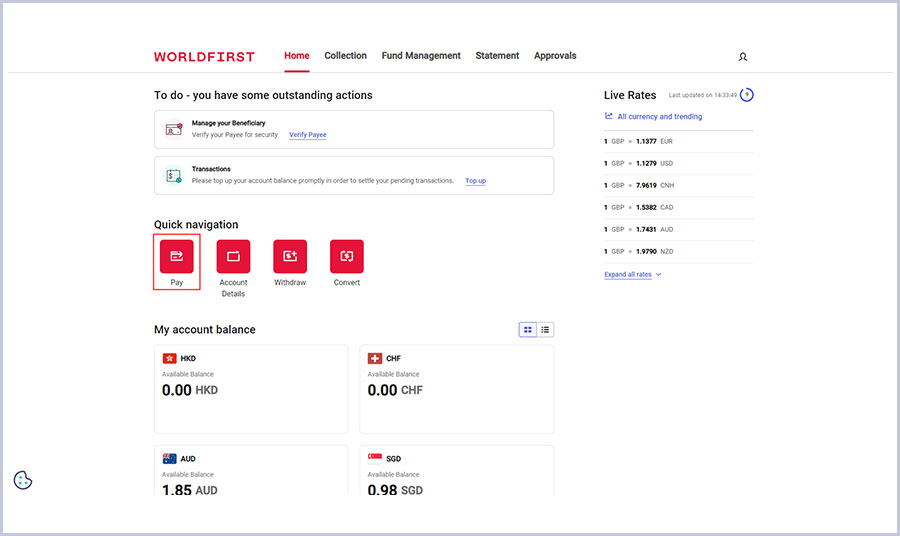This screenshot has width=900, height=536.
Task: Switch account balance to list view
Action: click(545, 330)
